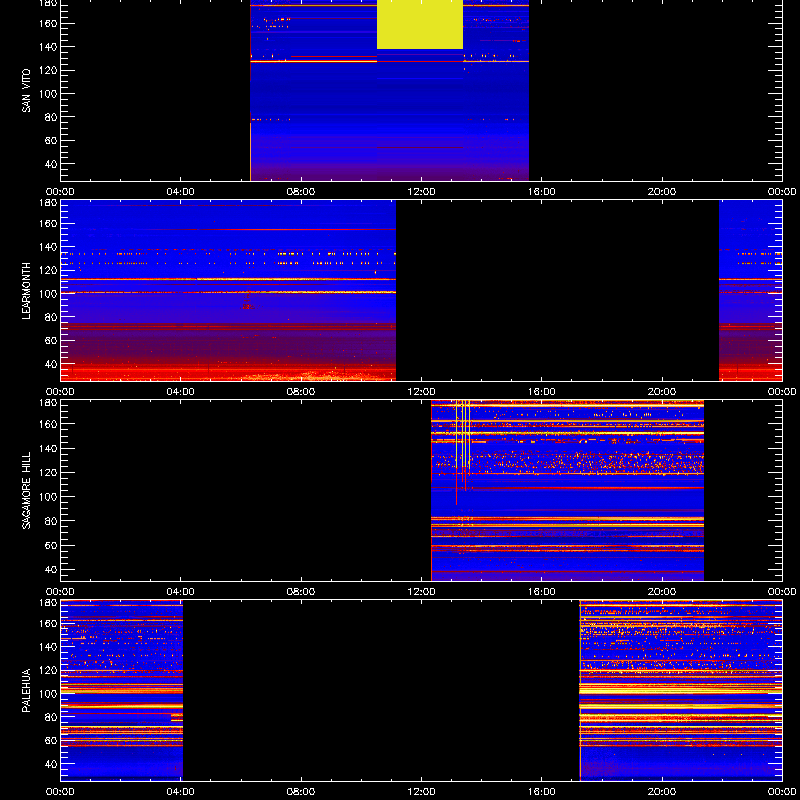Viewport: 800px width, 800px height.
Task: Click San Vito's 12:00 time tick label
Action: pos(421,192)
